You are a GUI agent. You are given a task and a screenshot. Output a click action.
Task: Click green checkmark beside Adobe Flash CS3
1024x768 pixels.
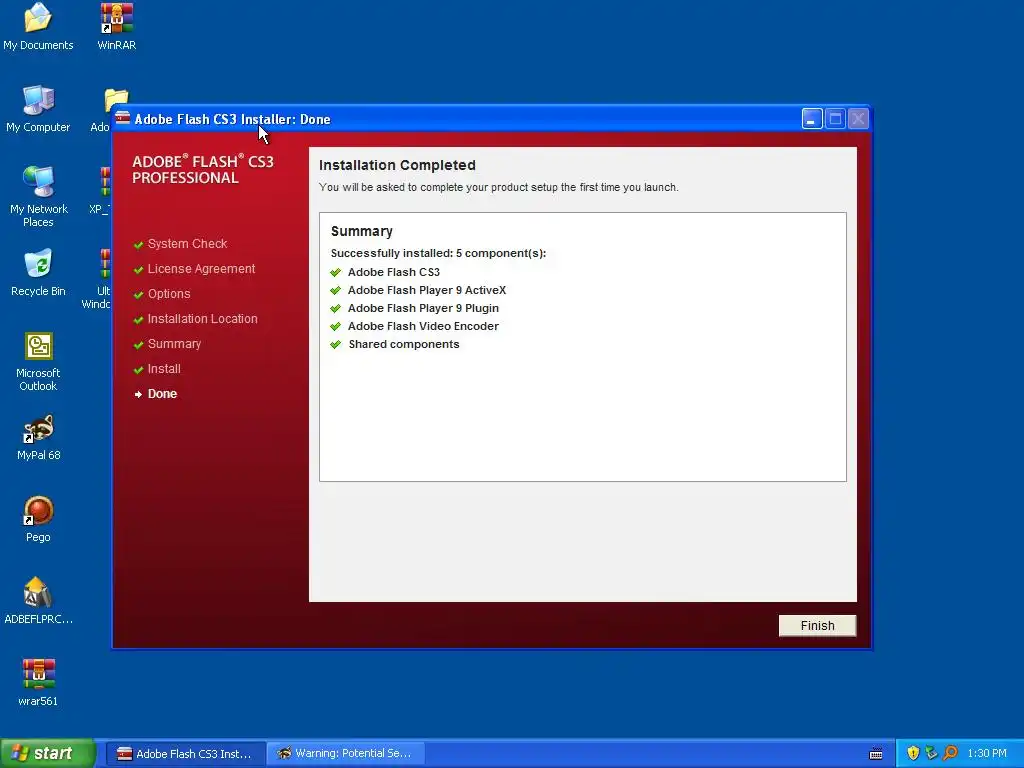tap(336, 272)
